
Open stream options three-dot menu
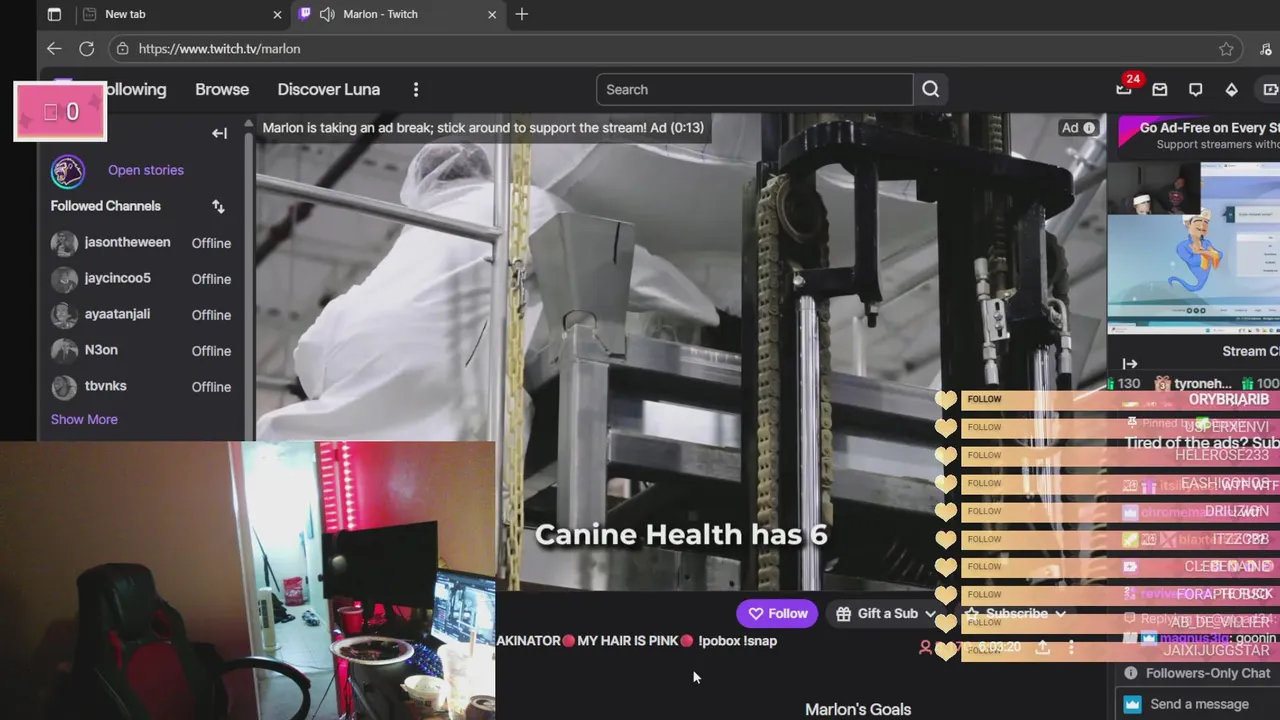pos(1071,648)
